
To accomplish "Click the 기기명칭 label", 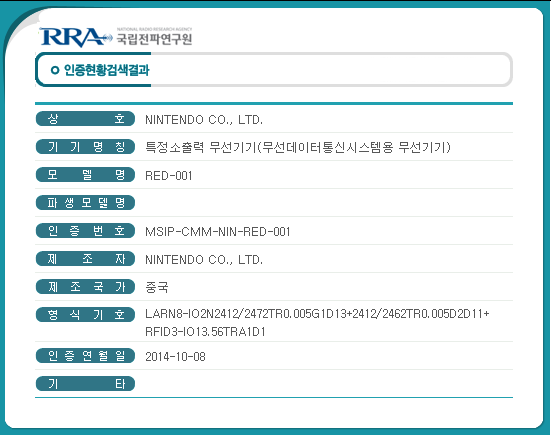I will 85,147.
